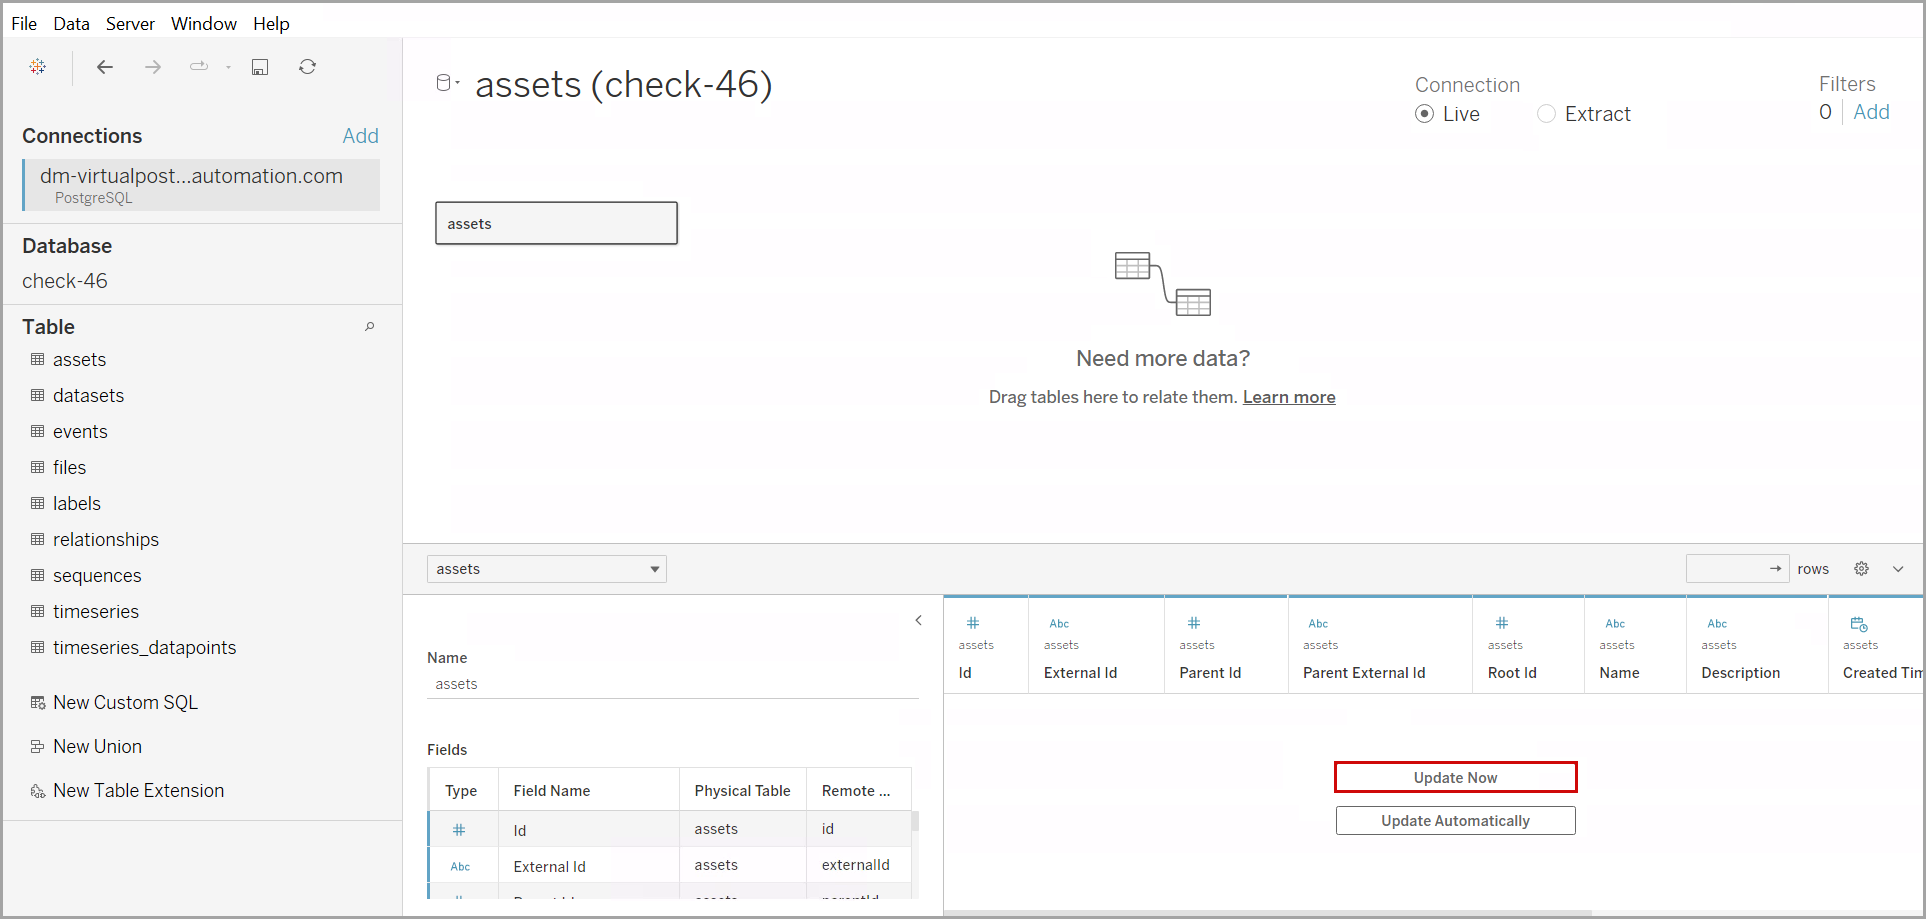The width and height of the screenshot is (1926, 919).
Task: Select the timeseries_datapoints table
Action: coord(144,648)
